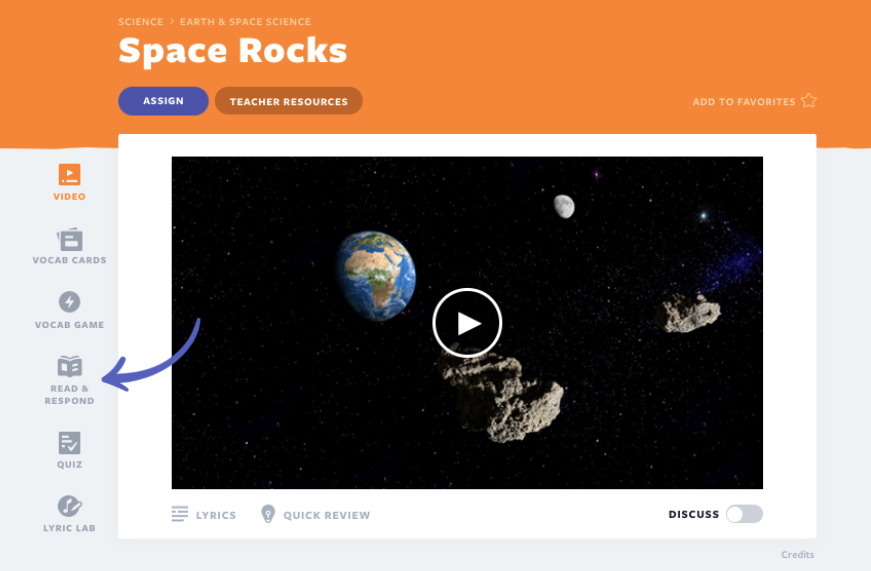Click the lines icon beside Lyrics
871x571 pixels.
tap(180, 514)
